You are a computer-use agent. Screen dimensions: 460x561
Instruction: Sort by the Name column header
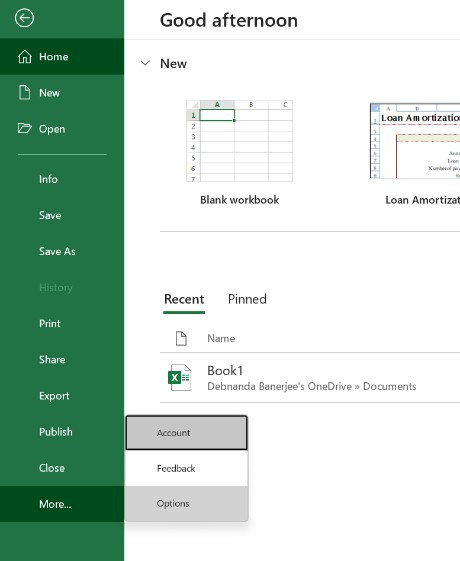coord(221,338)
